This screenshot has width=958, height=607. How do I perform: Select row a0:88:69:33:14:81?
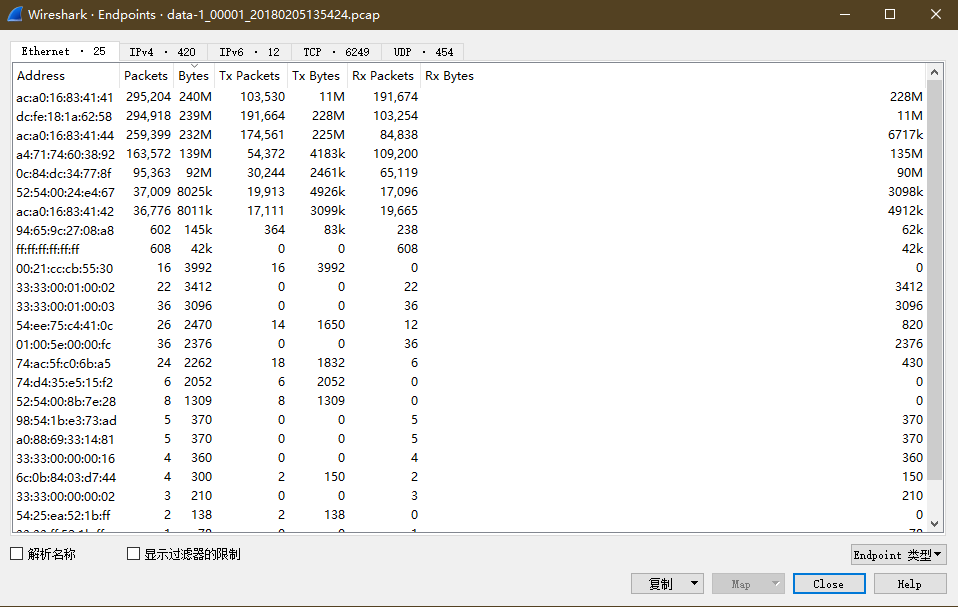[469, 438]
